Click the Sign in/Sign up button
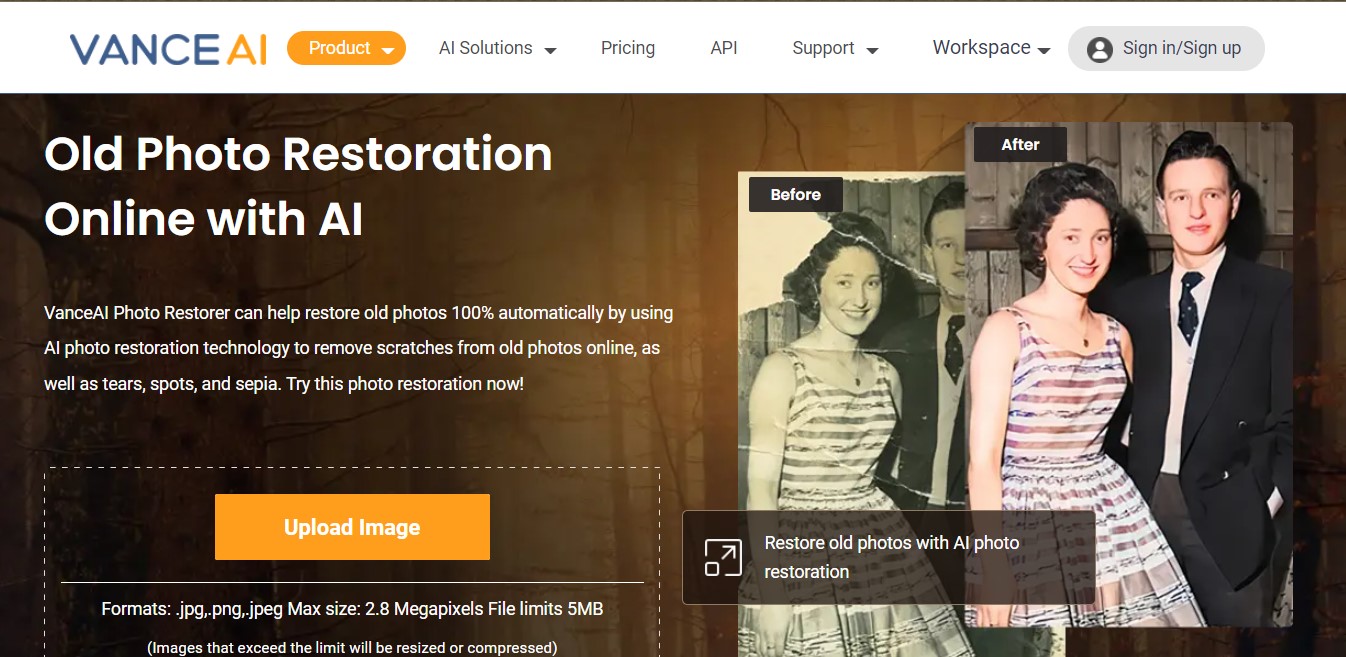Viewport: 1346px width, 657px height. [x=1165, y=48]
